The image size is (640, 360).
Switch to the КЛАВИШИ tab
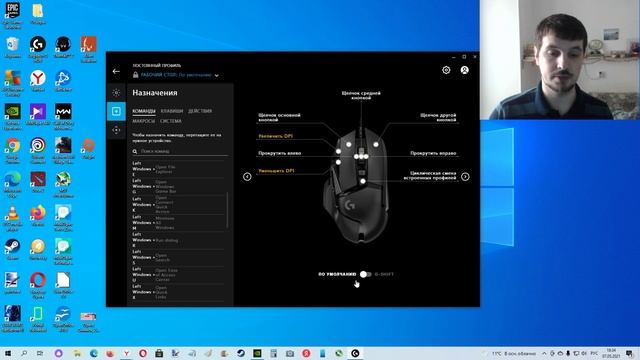[x=172, y=111]
